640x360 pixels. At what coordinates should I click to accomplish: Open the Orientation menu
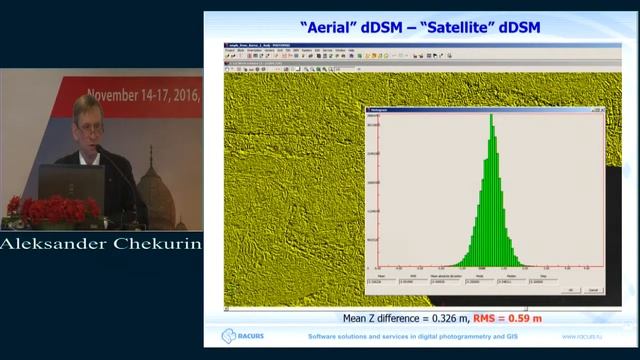254,50
